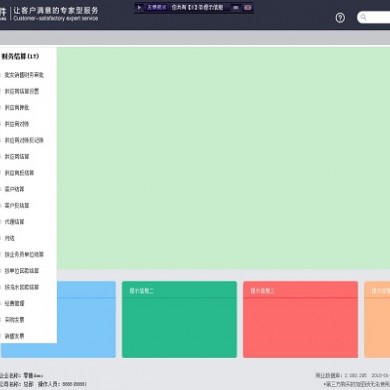Screen dimensions: 390x390
Task: Open 按单位回款结算 menu item
Action: tap(22, 271)
